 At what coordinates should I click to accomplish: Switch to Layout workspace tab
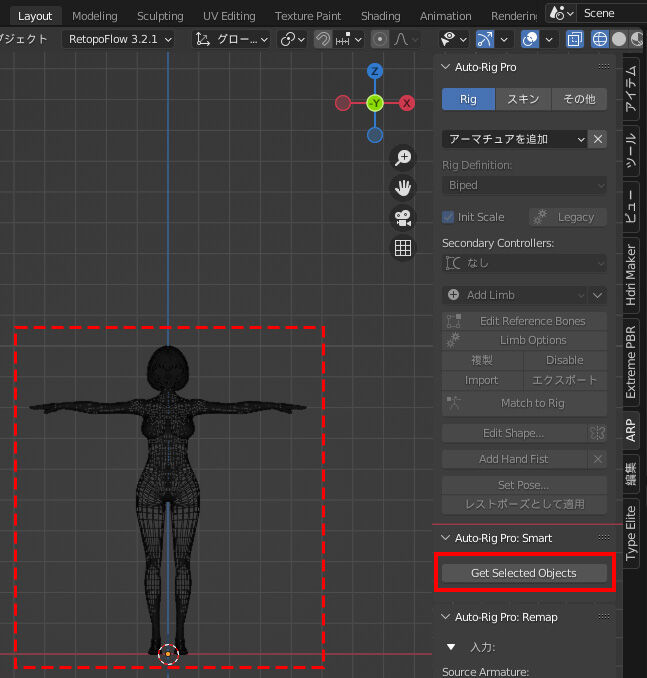(35, 16)
